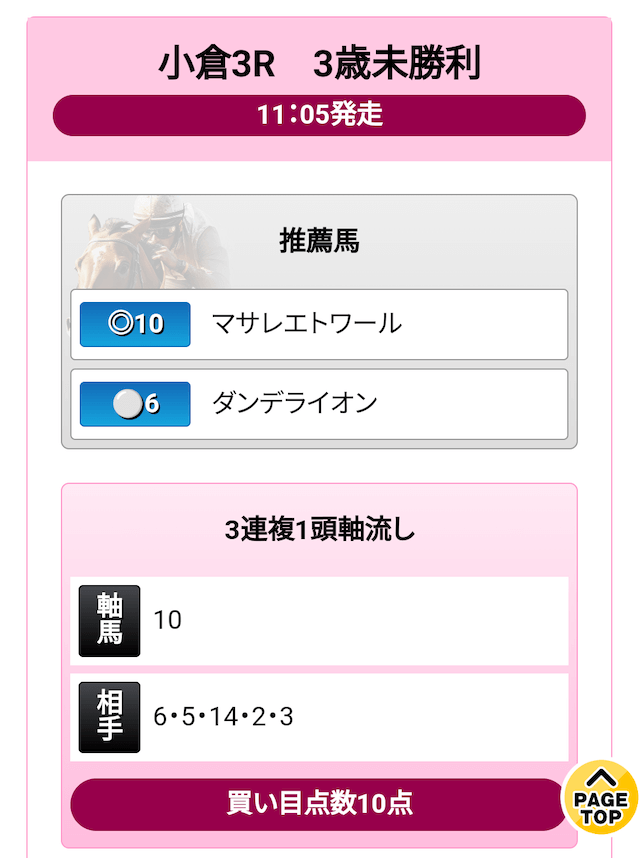This screenshot has height=858, width=640.
Task: Click the 軸馬 black label icon
Action: pos(109,621)
